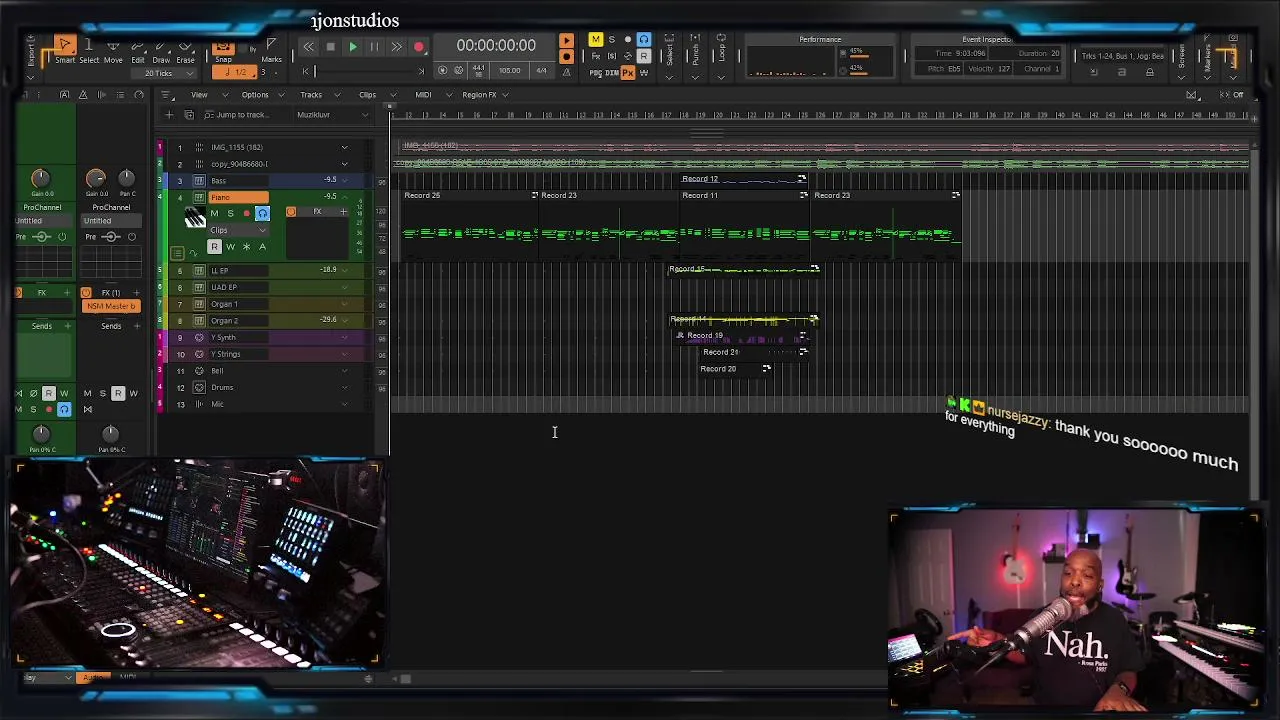Image resolution: width=1280 pixels, height=720 pixels.
Task: Stop playback in transport
Action: coord(330,46)
